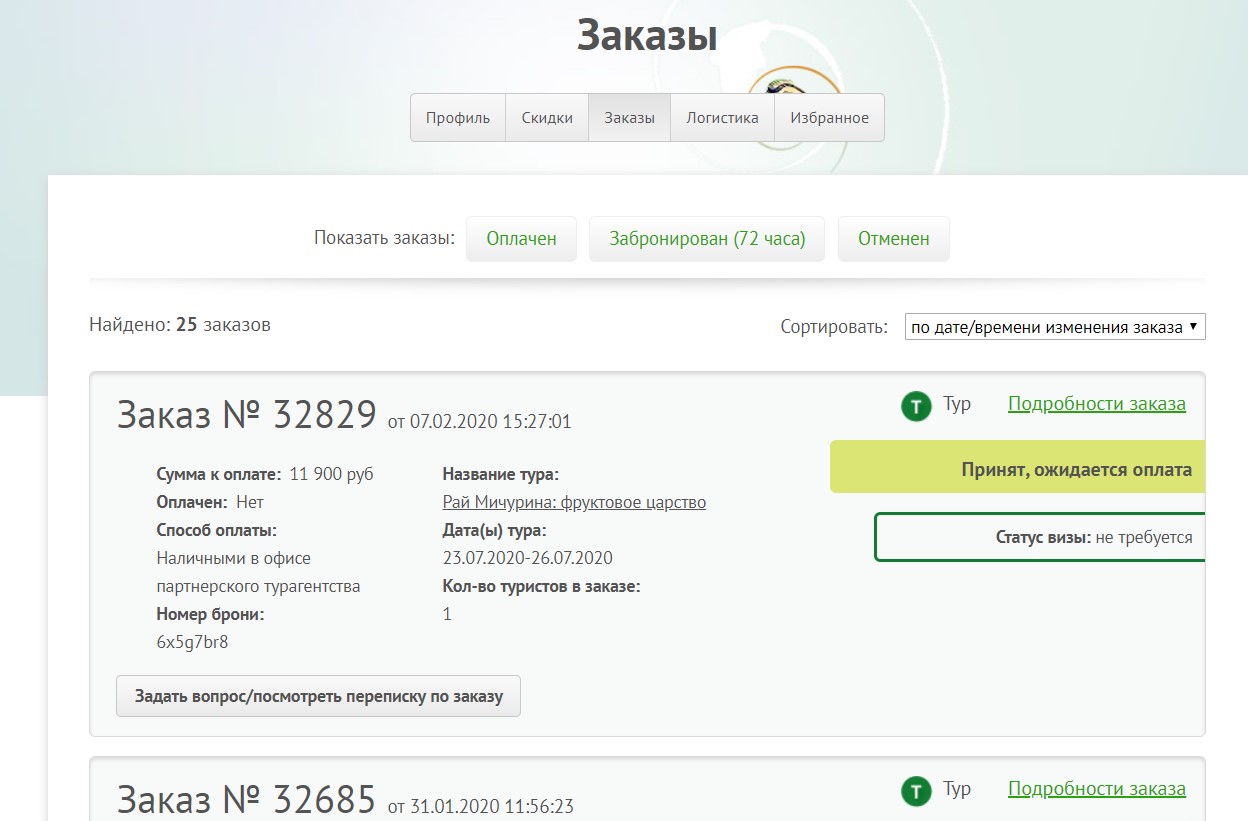
Task: Click the tour dates 23.07.2020-26.07.2020
Action: click(528, 558)
